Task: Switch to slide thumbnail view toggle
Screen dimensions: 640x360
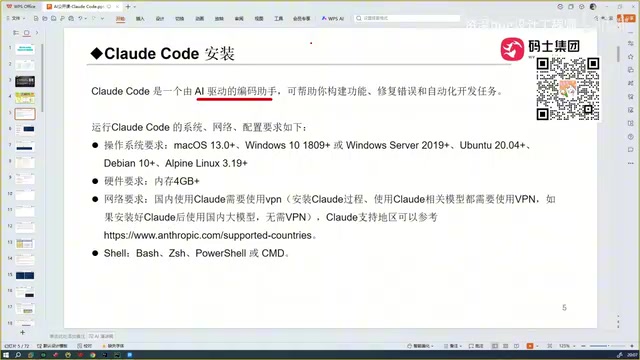Action: click(27, 33)
